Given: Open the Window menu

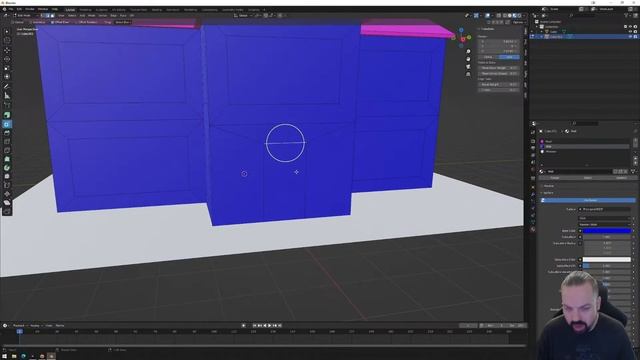Looking at the screenshot, I should (x=43, y=9).
